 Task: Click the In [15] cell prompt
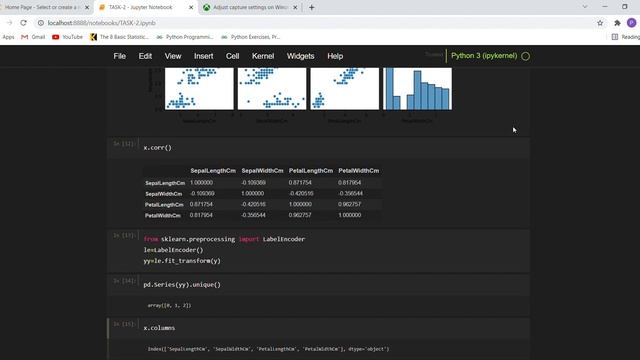coord(124,324)
